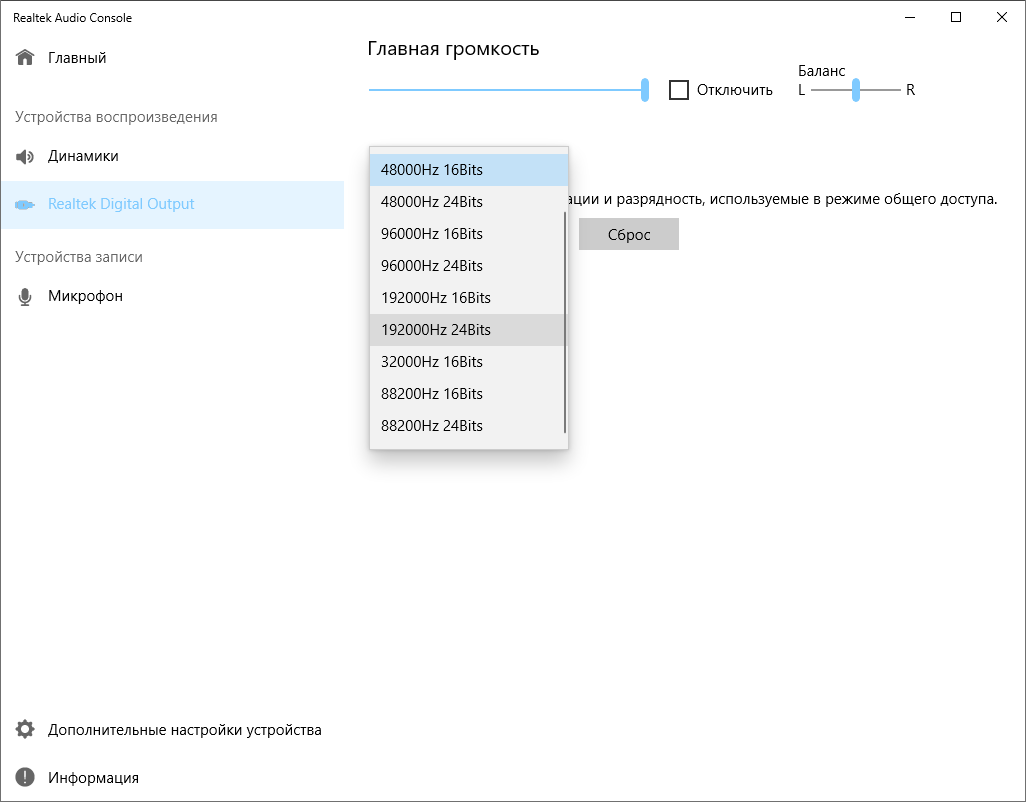This screenshot has width=1026, height=802.
Task: Click the Баланс L/R slider thumb
Action: [856, 90]
